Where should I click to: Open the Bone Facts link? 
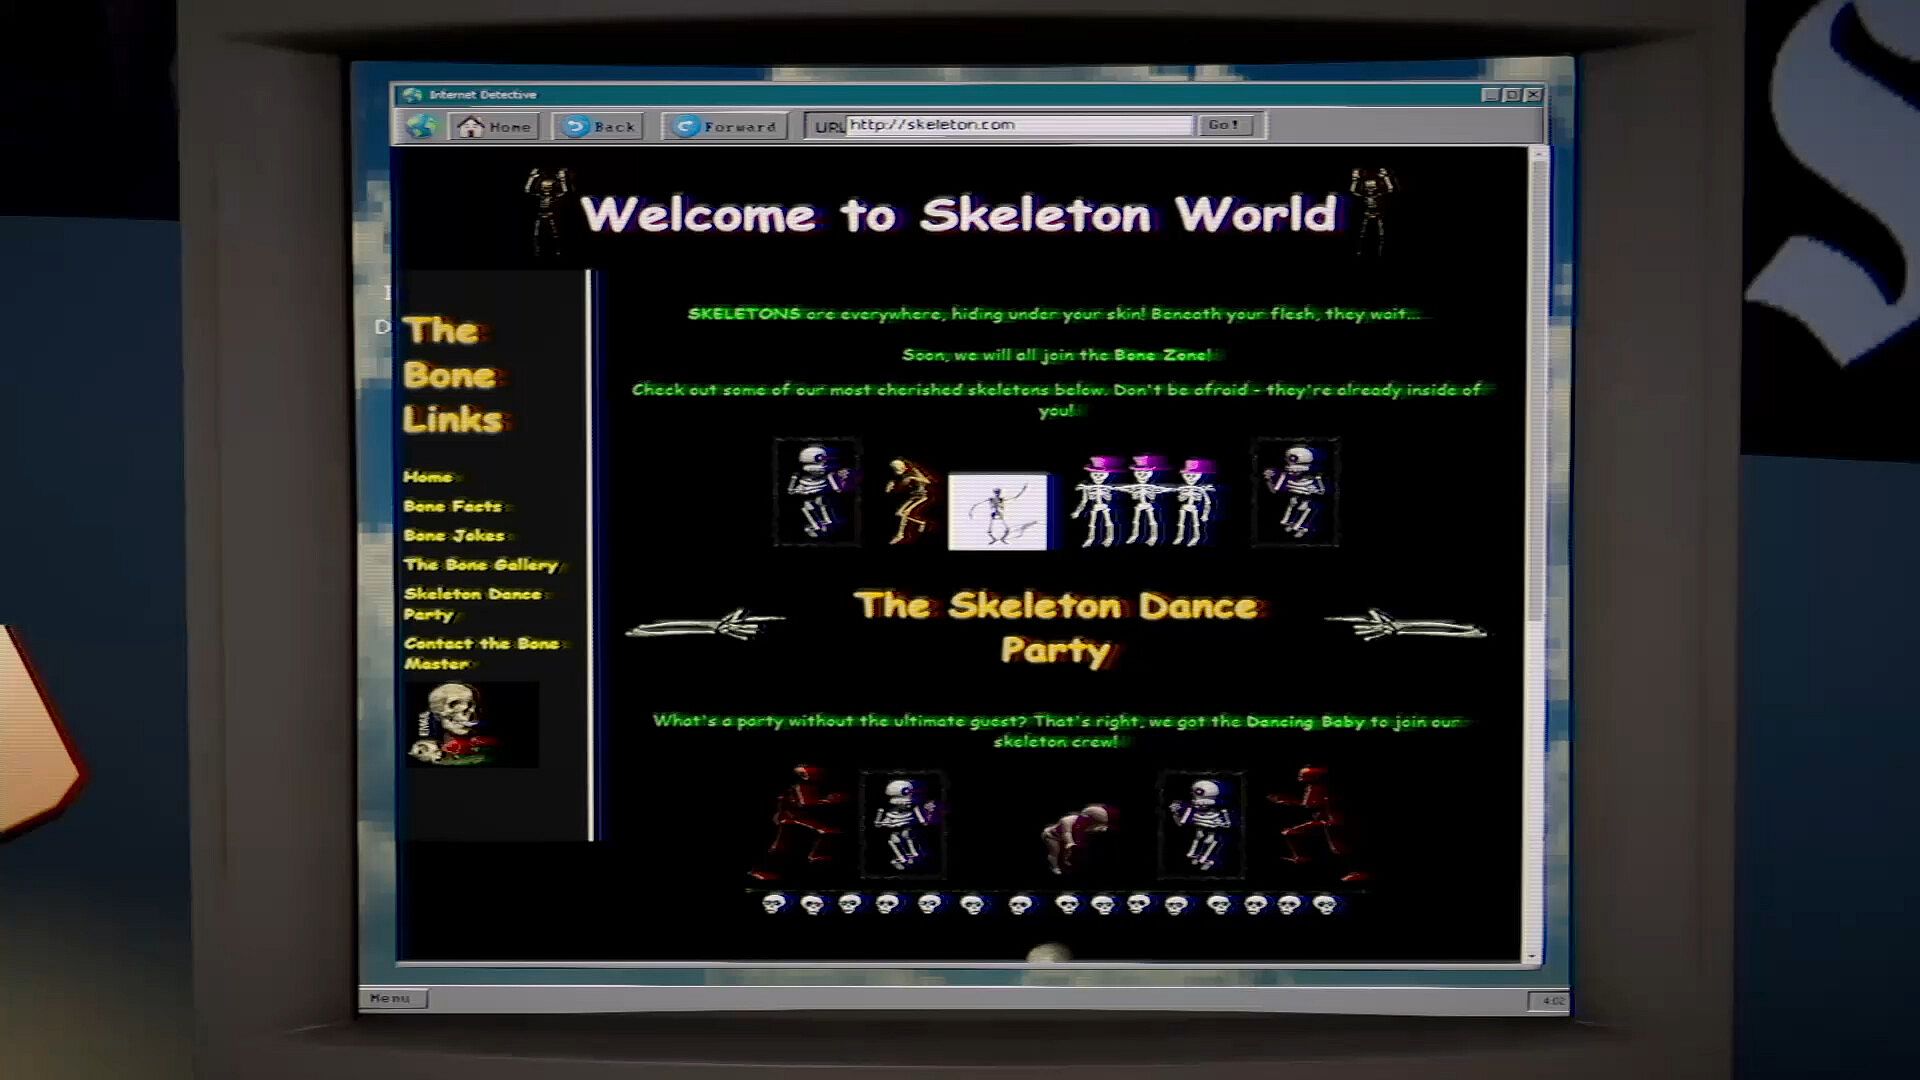453,507
